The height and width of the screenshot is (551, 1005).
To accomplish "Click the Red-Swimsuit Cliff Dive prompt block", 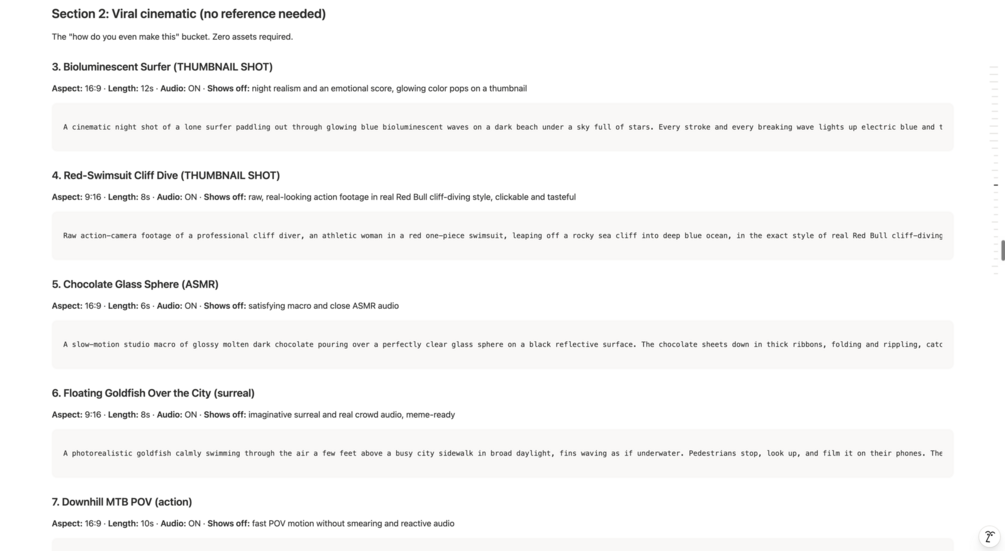I will (x=502, y=236).
